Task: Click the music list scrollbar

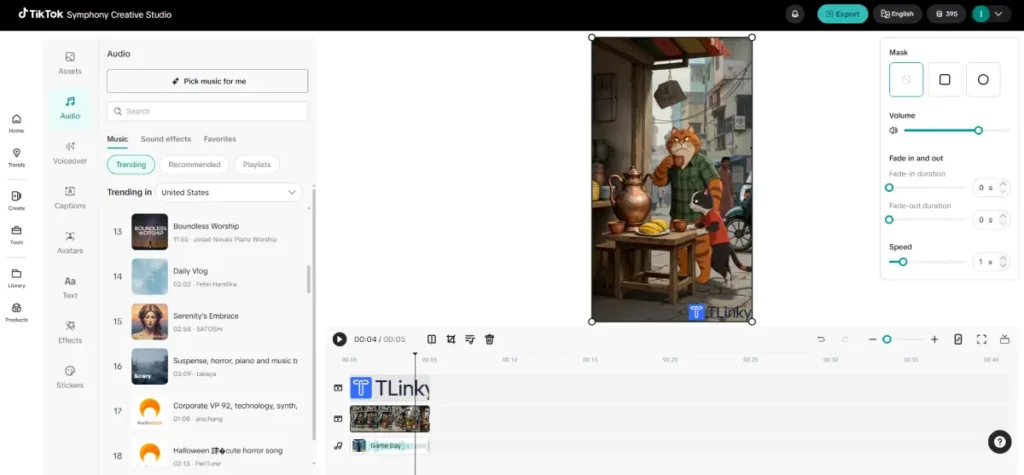Action: [309, 279]
